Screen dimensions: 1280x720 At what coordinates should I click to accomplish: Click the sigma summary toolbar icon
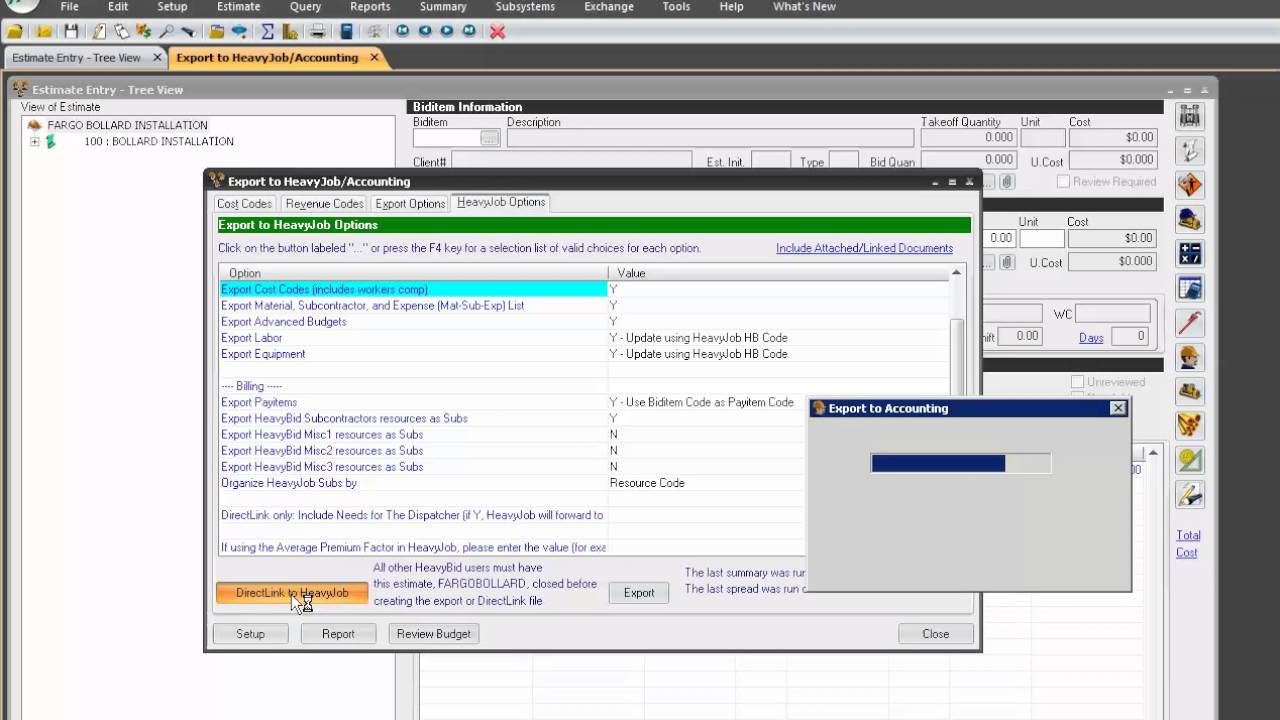[267, 31]
